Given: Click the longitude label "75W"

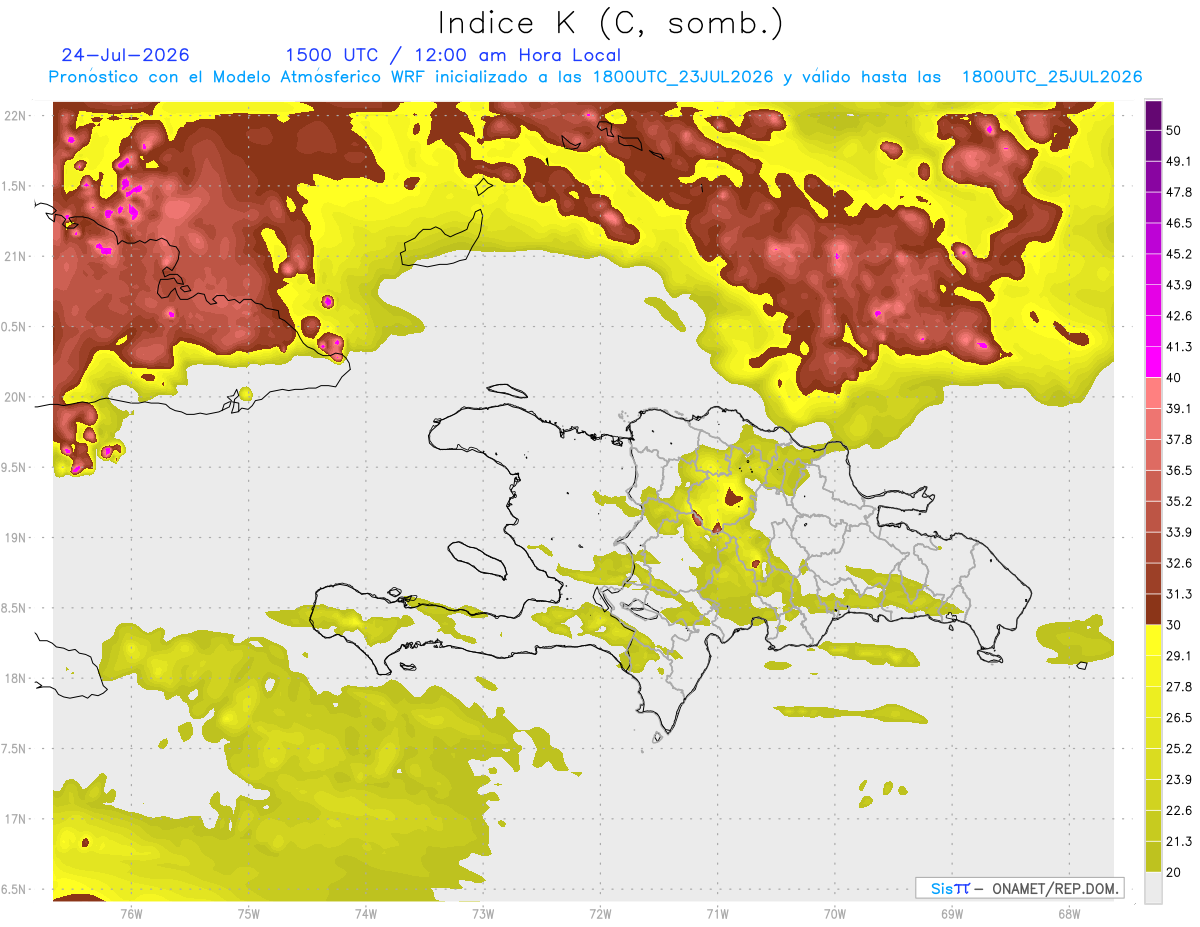Looking at the screenshot, I should tap(249, 914).
